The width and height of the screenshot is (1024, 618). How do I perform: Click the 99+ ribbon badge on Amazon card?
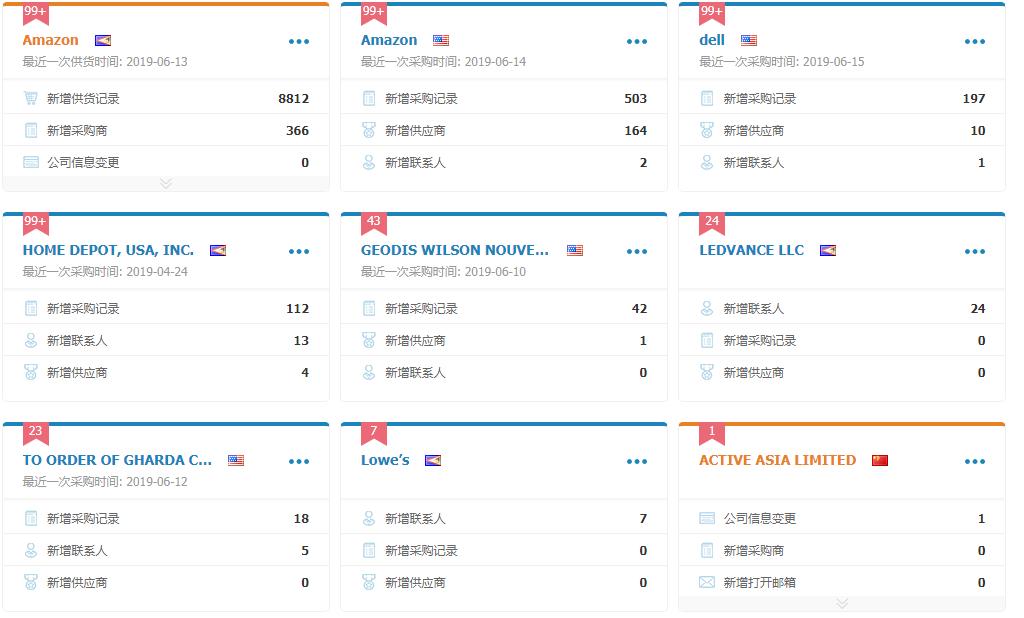click(34, 12)
